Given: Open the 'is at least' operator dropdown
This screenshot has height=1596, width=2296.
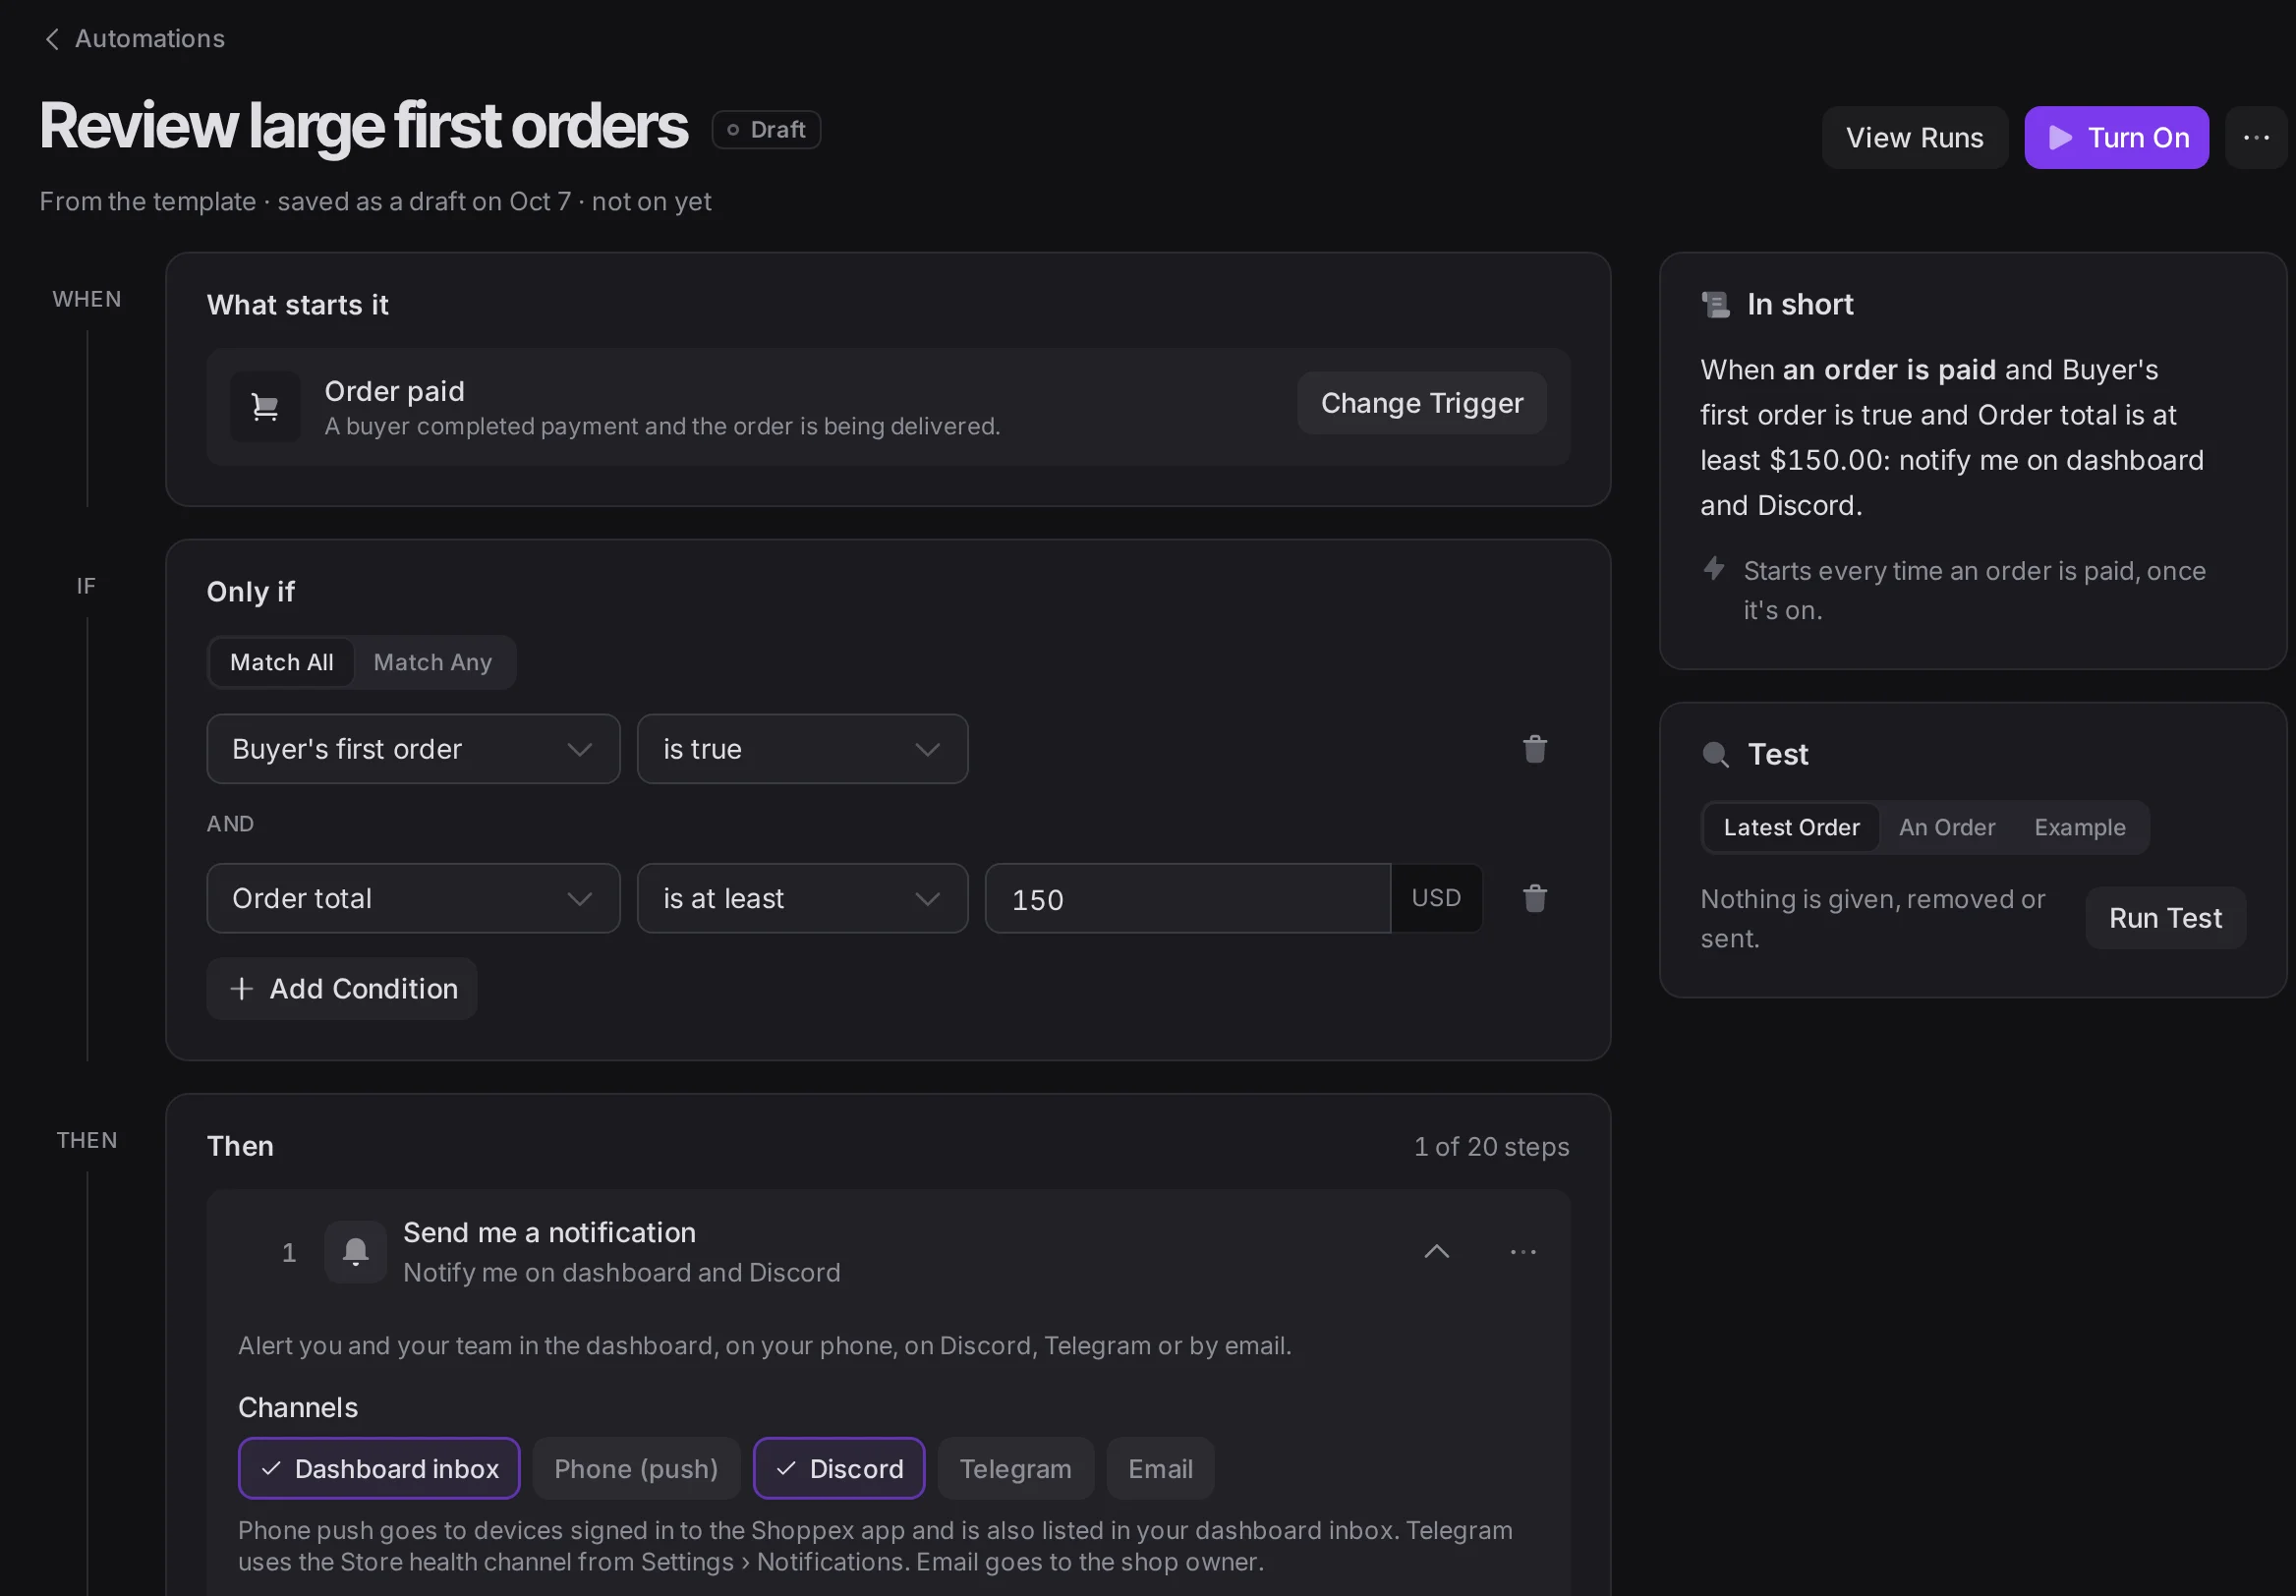Looking at the screenshot, I should tap(802, 898).
